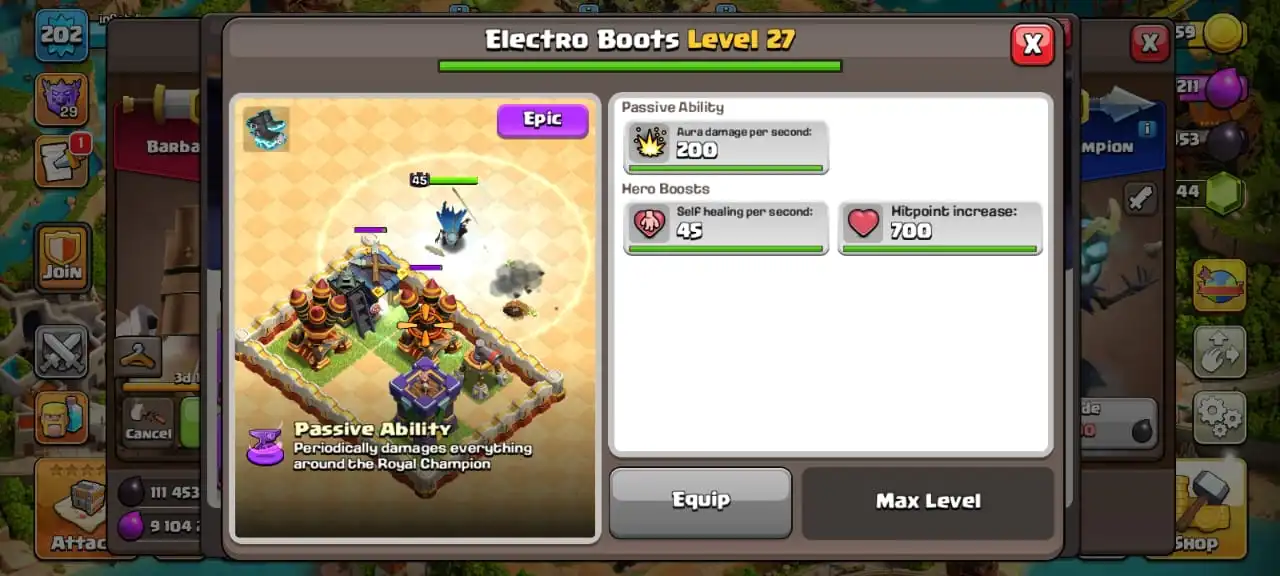Select the aura damage explosion icon
1280x576 pixels.
(649, 144)
